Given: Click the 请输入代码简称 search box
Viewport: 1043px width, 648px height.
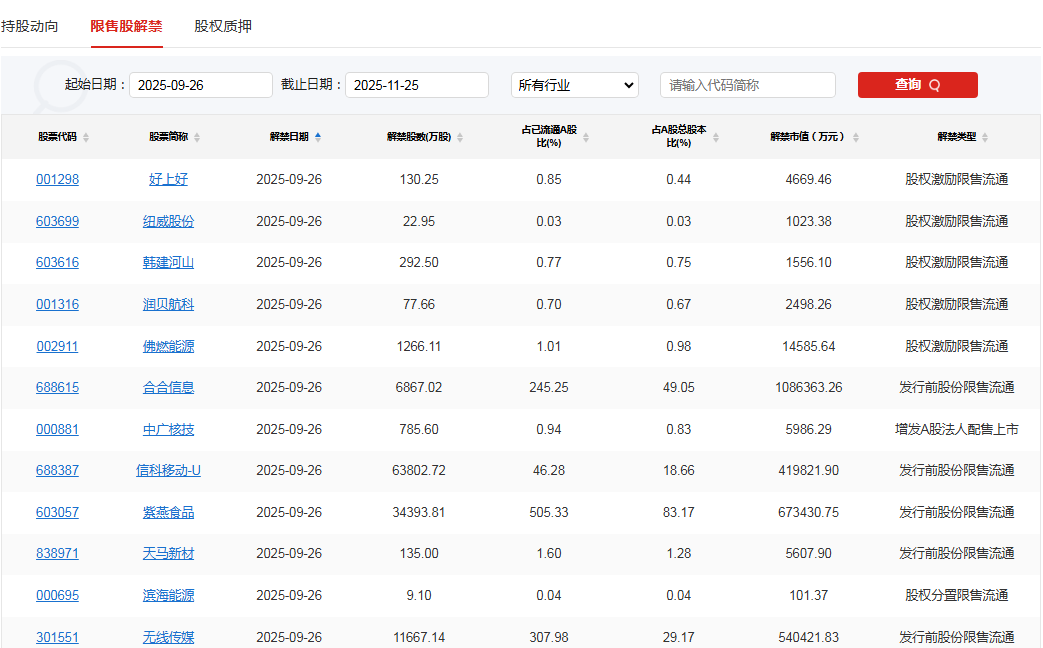Looking at the screenshot, I should pyautogui.click(x=748, y=85).
